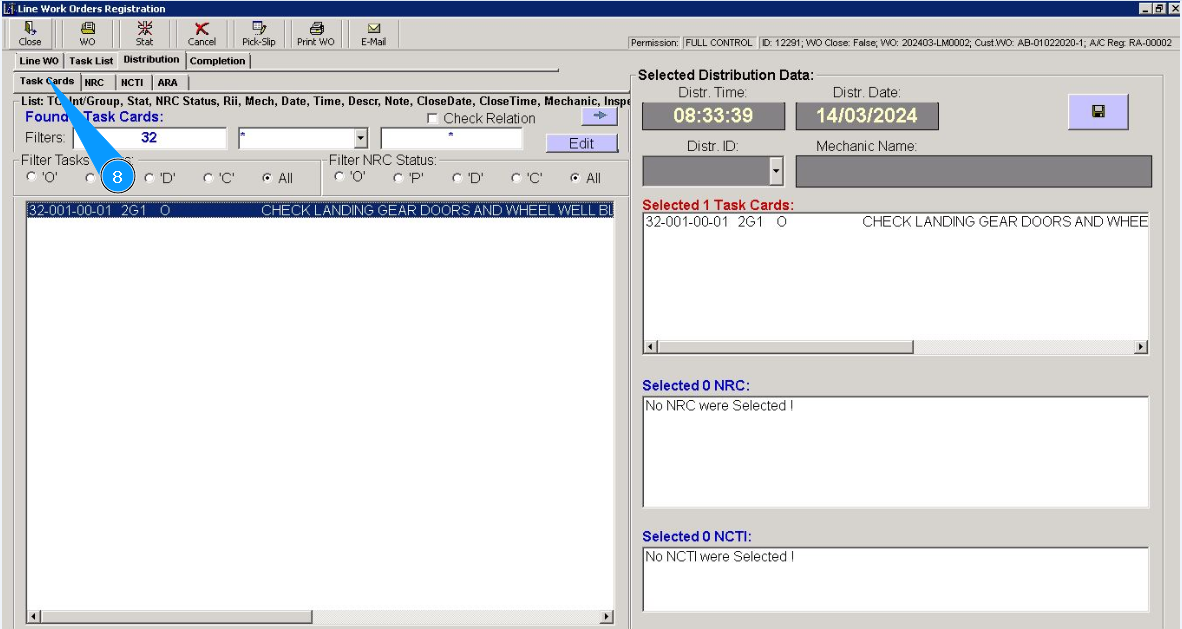Open the NCTI sub-tab
This screenshot has width=1182, height=629.
click(x=132, y=82)
